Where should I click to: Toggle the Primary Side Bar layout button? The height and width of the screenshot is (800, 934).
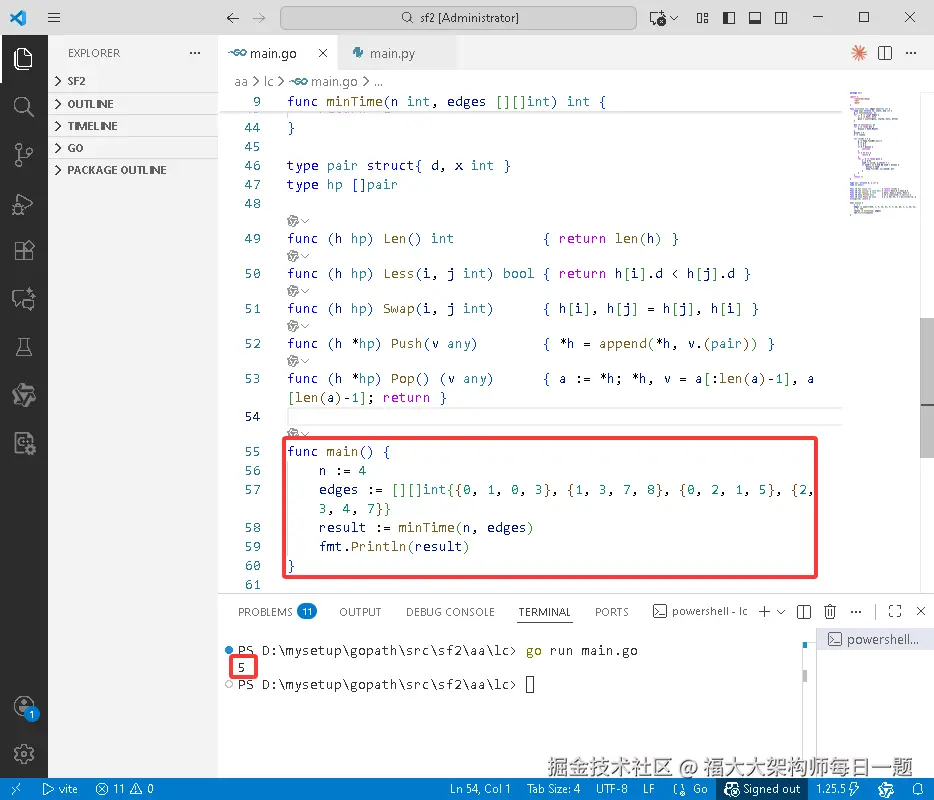(728, 18)
